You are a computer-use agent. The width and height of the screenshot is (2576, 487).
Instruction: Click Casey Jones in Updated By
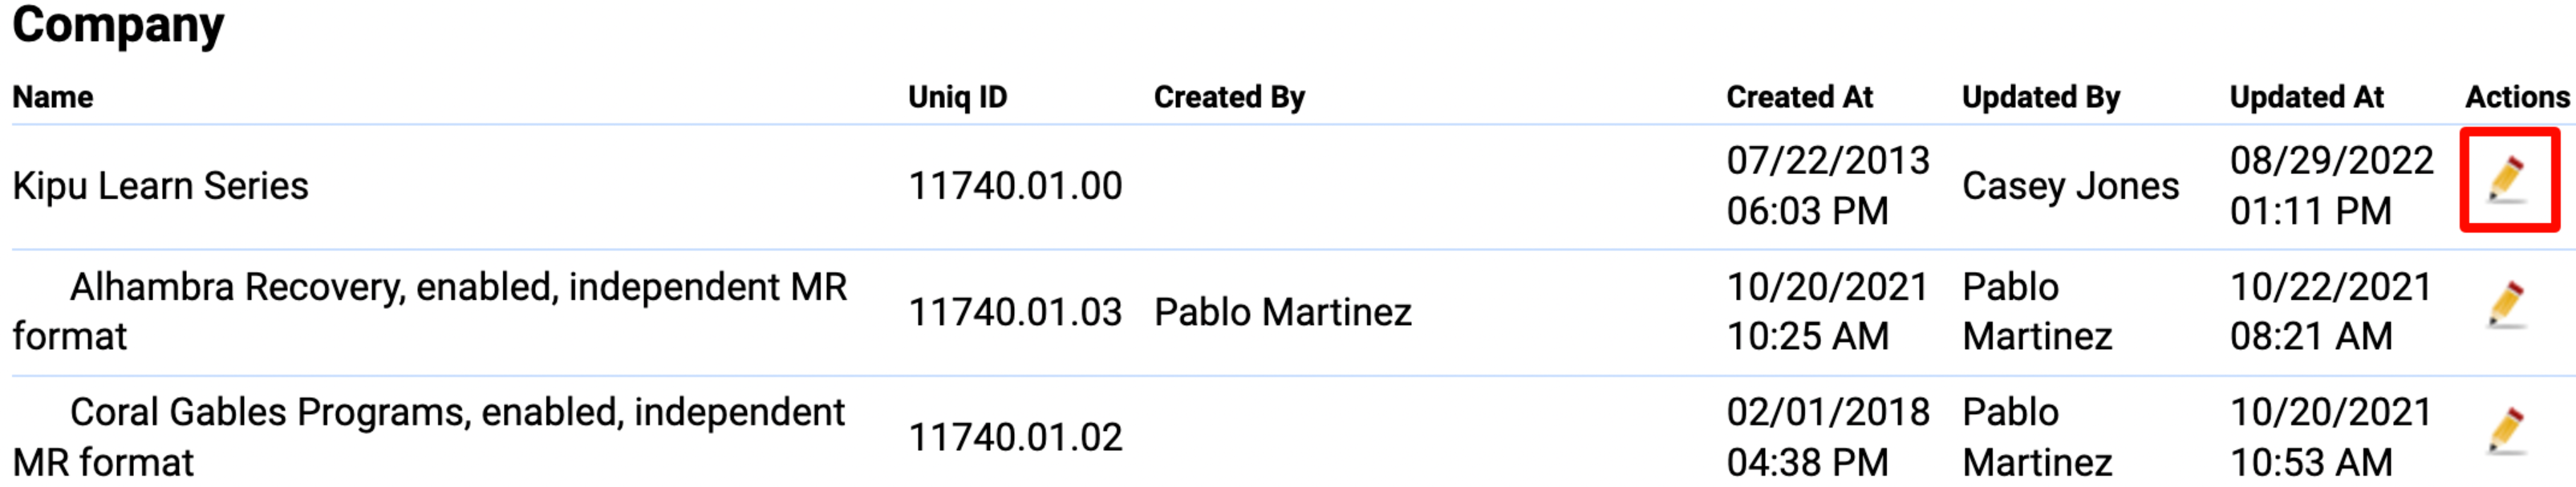2070,186
